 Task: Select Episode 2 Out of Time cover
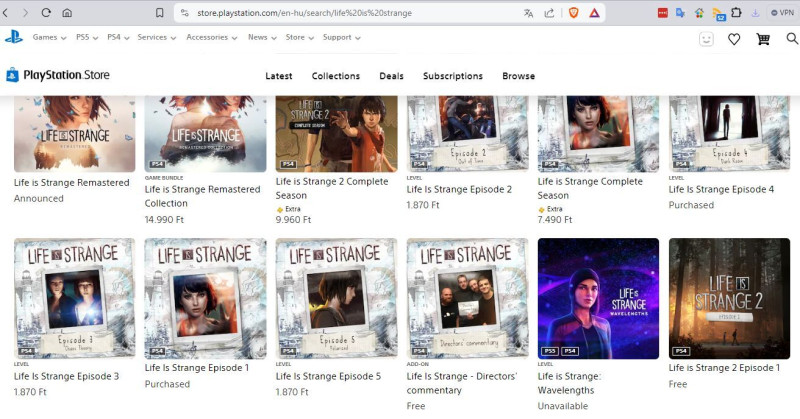click(x=467, y=134)
